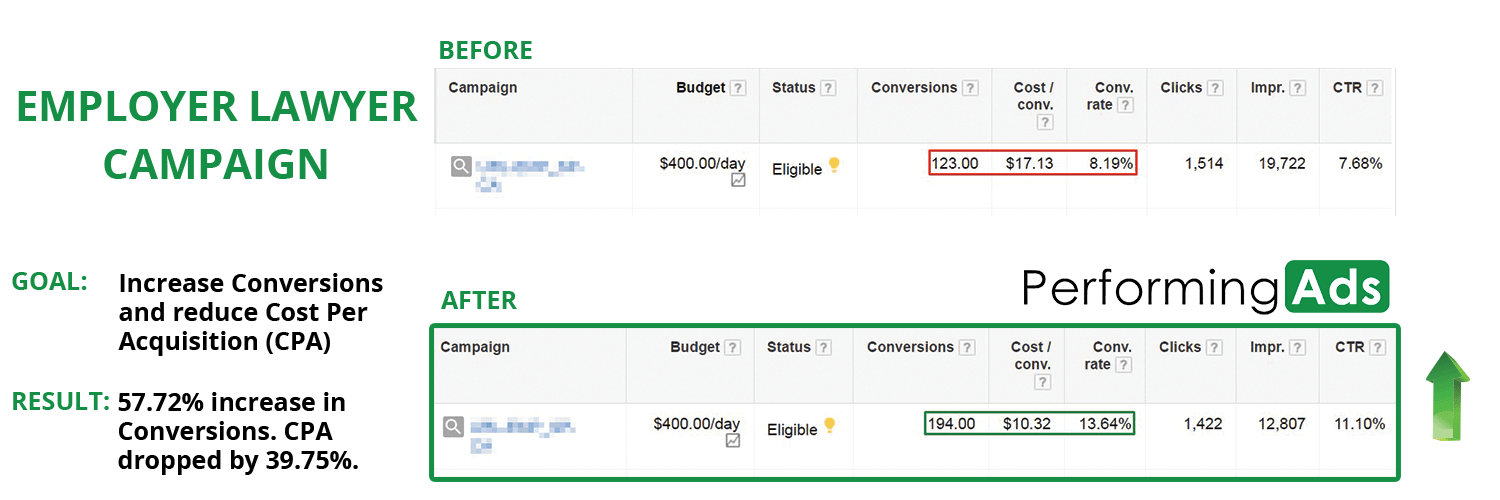
Task: Click the PerformingAds logo
Action: (1205, 287)
